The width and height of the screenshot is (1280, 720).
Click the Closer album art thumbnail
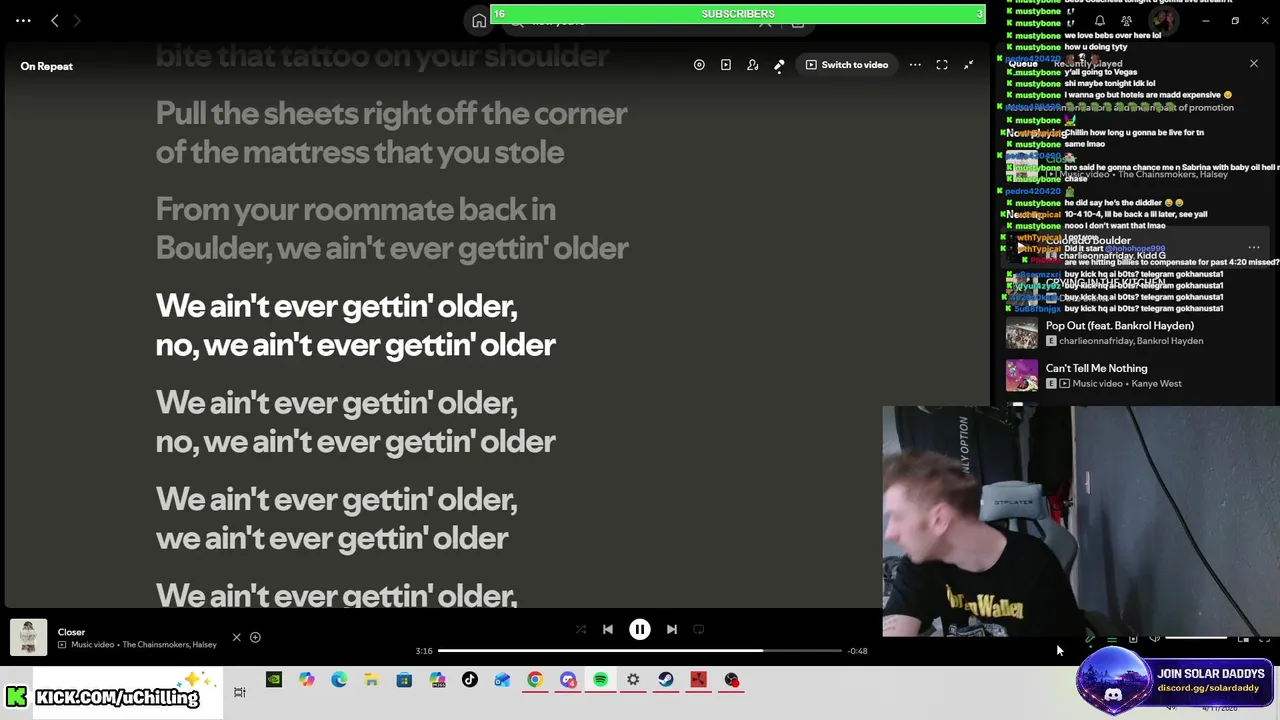(x=28, y=637)
